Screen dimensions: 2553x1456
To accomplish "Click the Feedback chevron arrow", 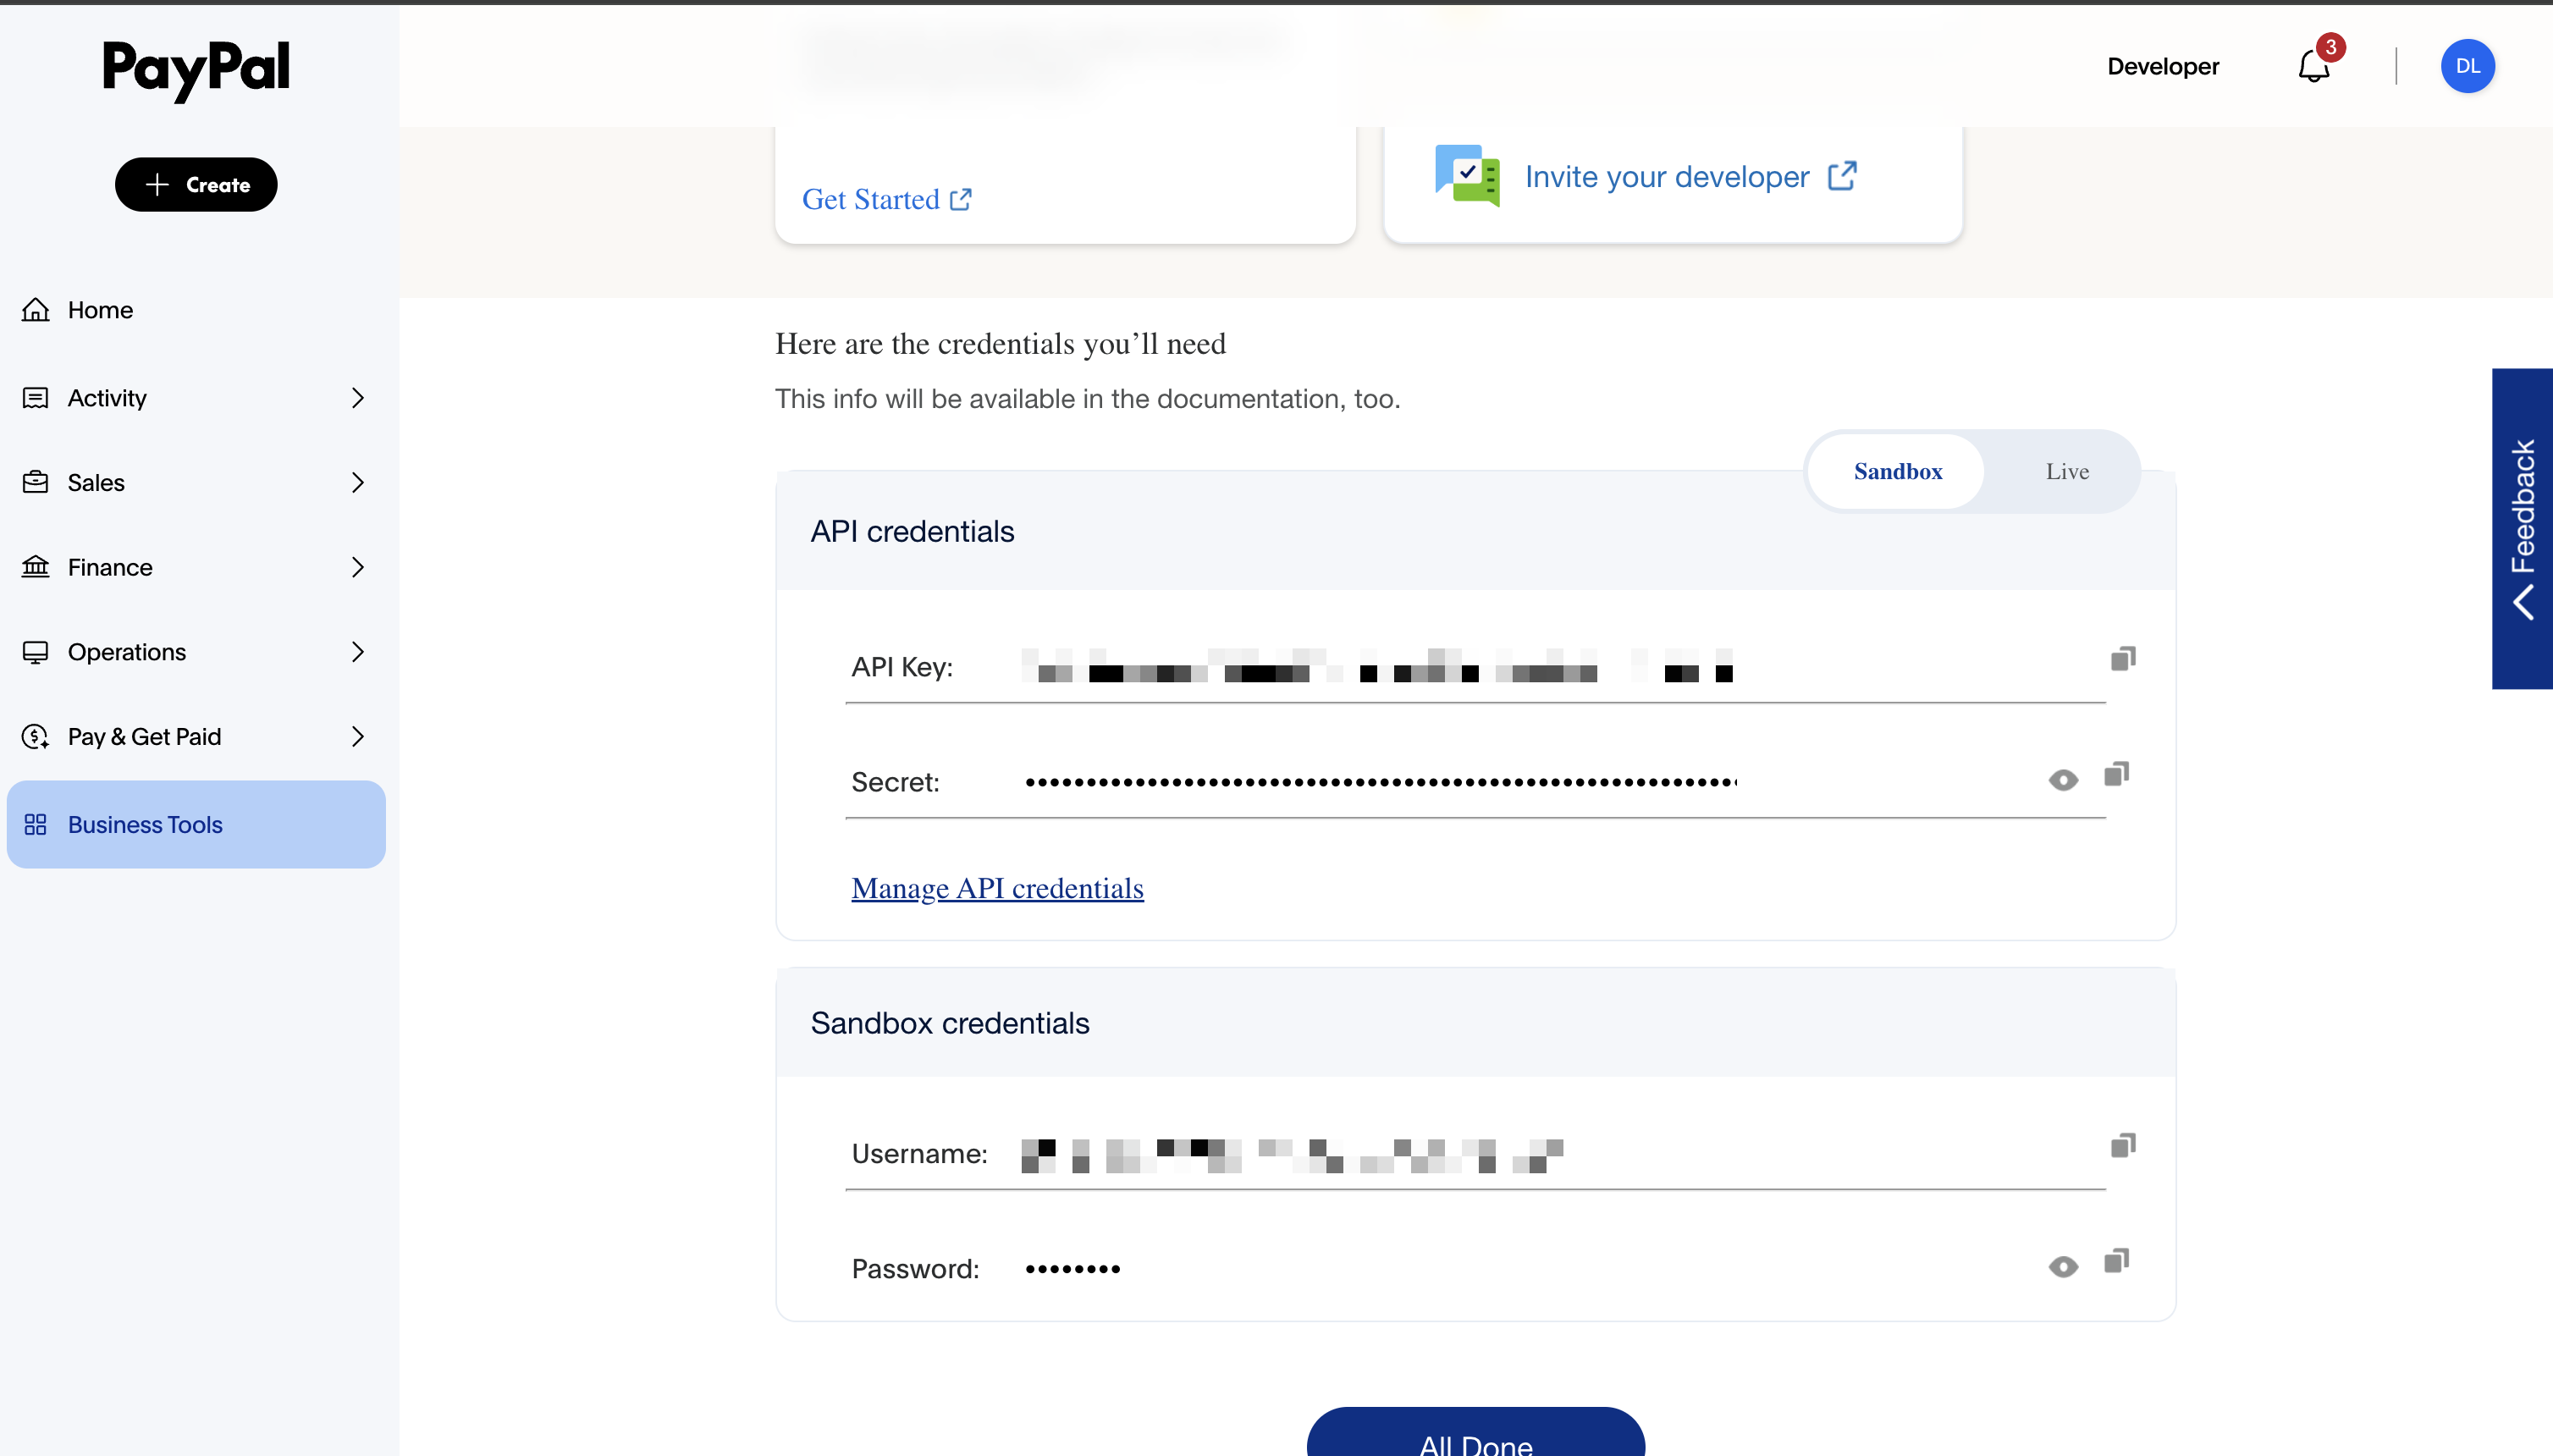I will coord(2524,603).
